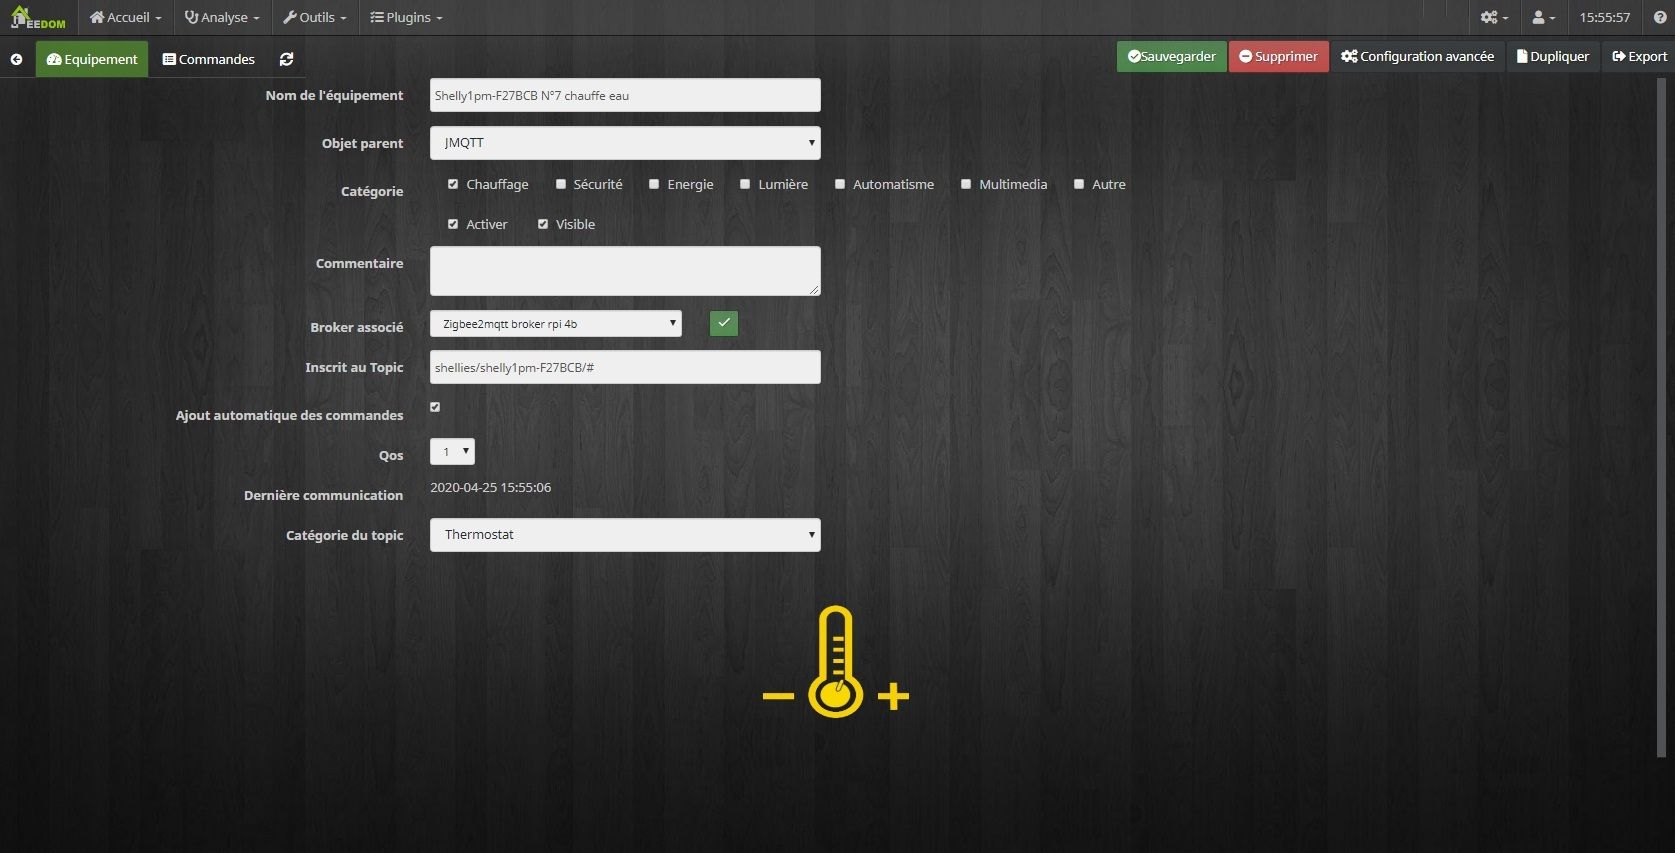Open the Broker associé dropdown

tap(556, 323)
